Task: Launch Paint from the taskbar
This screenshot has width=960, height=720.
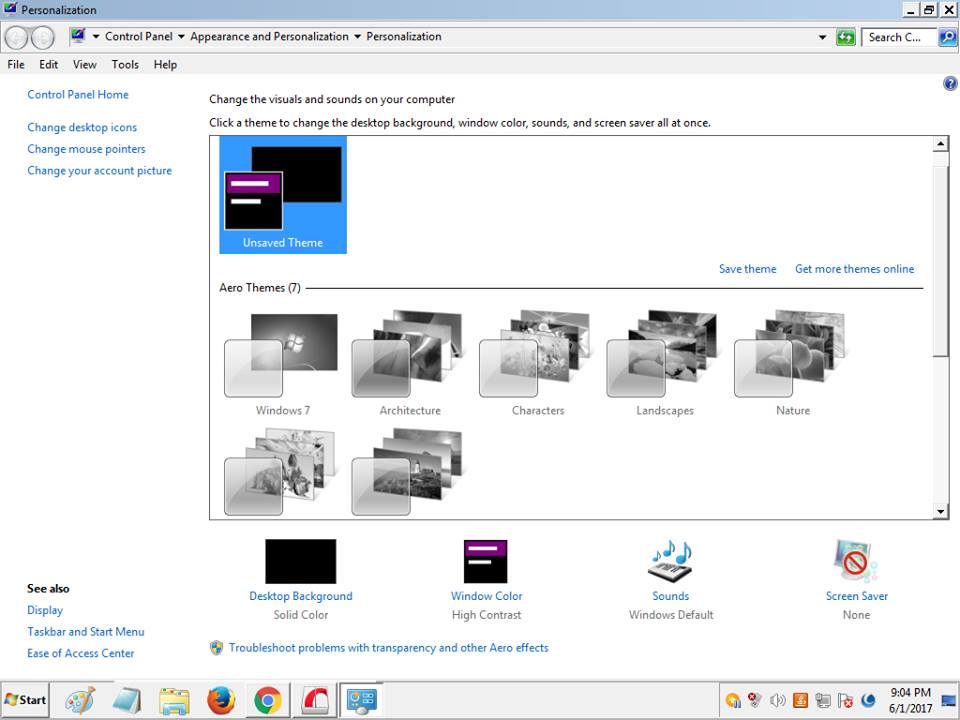Action: click(x=80, y=700)
